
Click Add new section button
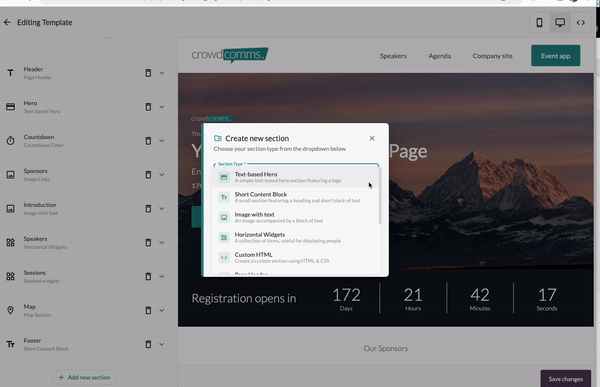tap(85, 377)
